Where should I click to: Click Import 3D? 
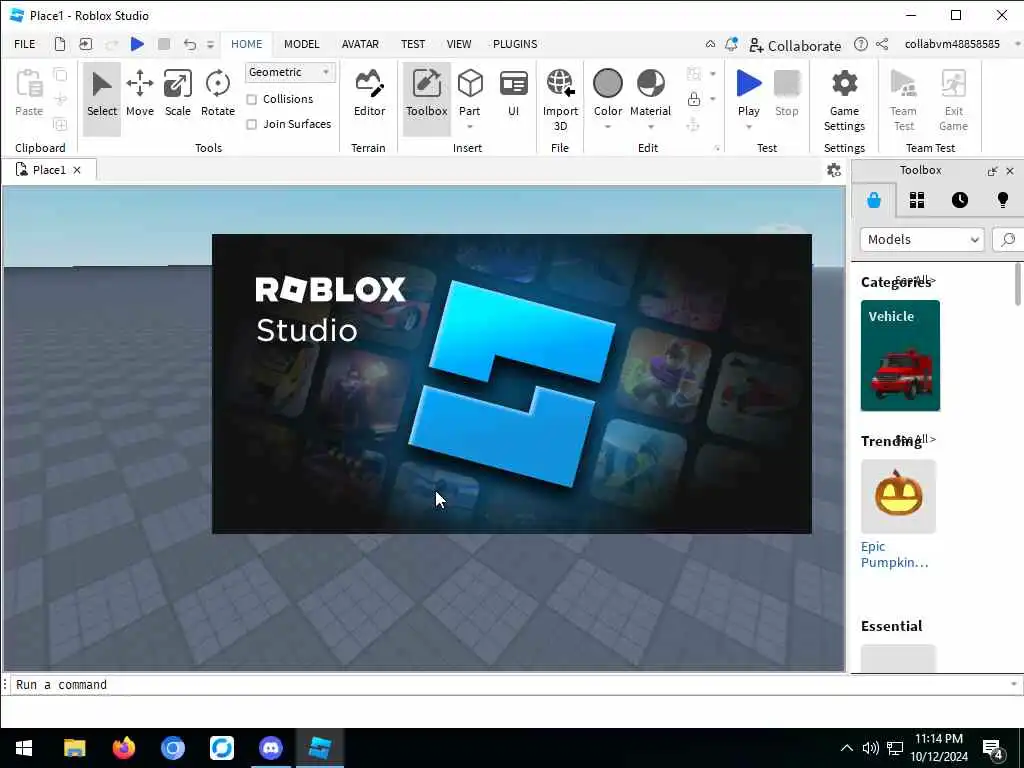coord(560,99)
